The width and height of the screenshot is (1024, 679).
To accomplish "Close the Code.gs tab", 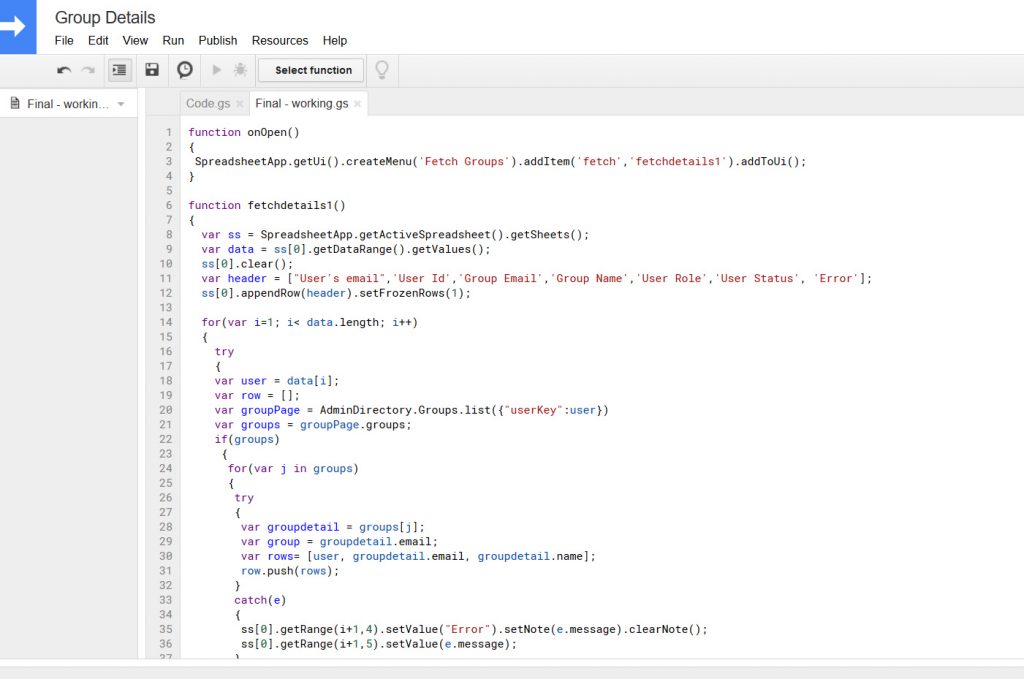I will coord(238,104).
